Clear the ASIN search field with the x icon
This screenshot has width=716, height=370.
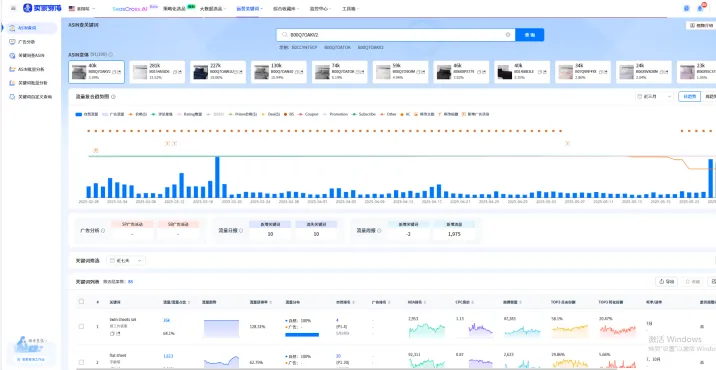[x=508, y=35]
